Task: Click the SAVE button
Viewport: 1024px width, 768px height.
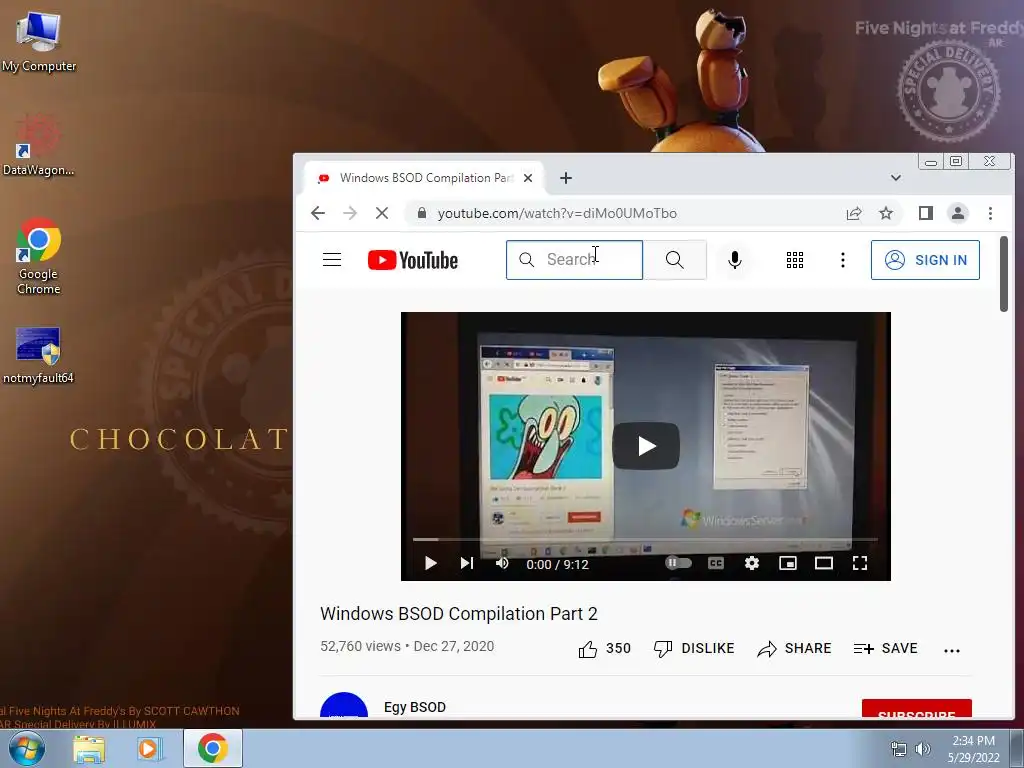Action: (x=886, y=648)
